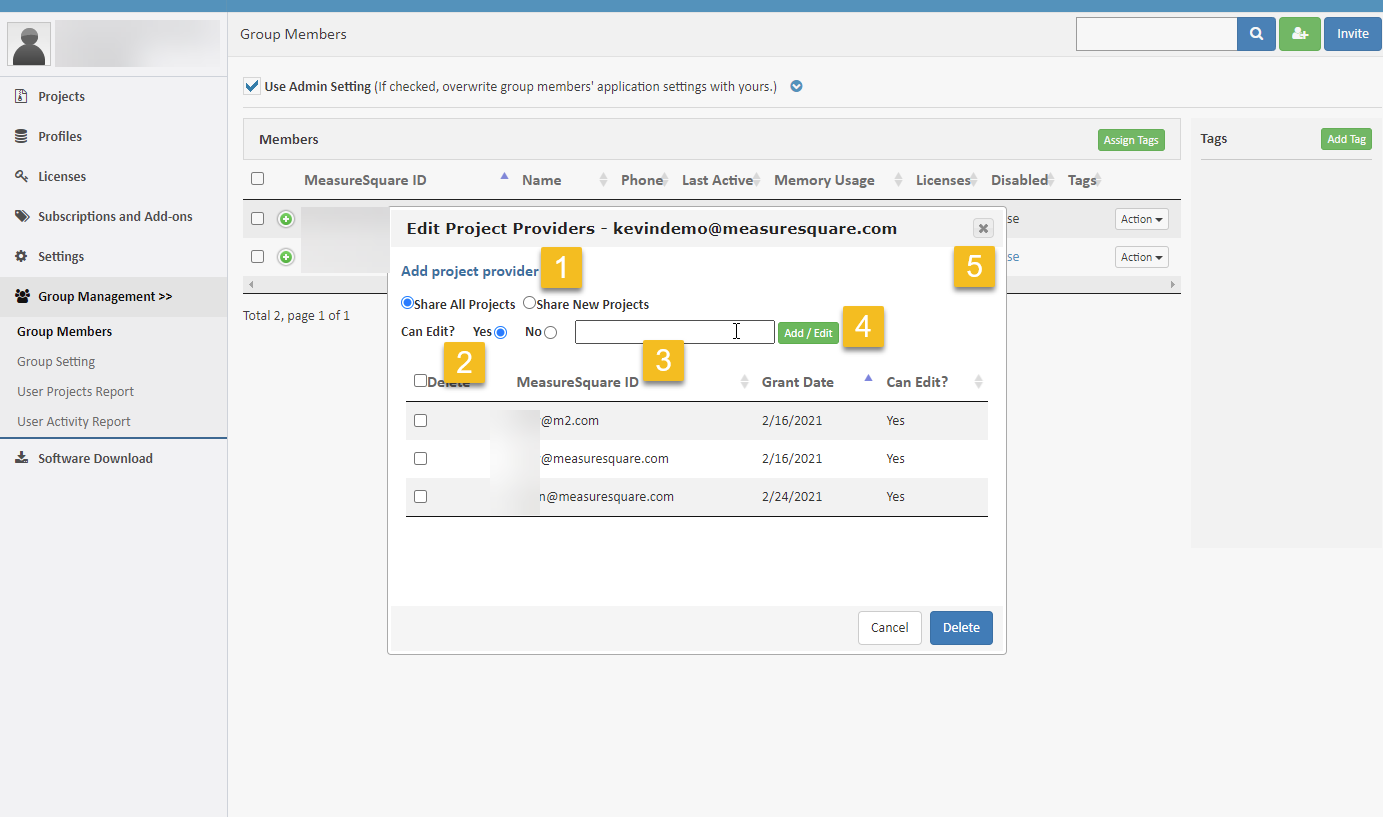Viewport: 1383px width, 817px height.
Task: Choose Yes for Can Edit?
Action: tap(501, 332)
